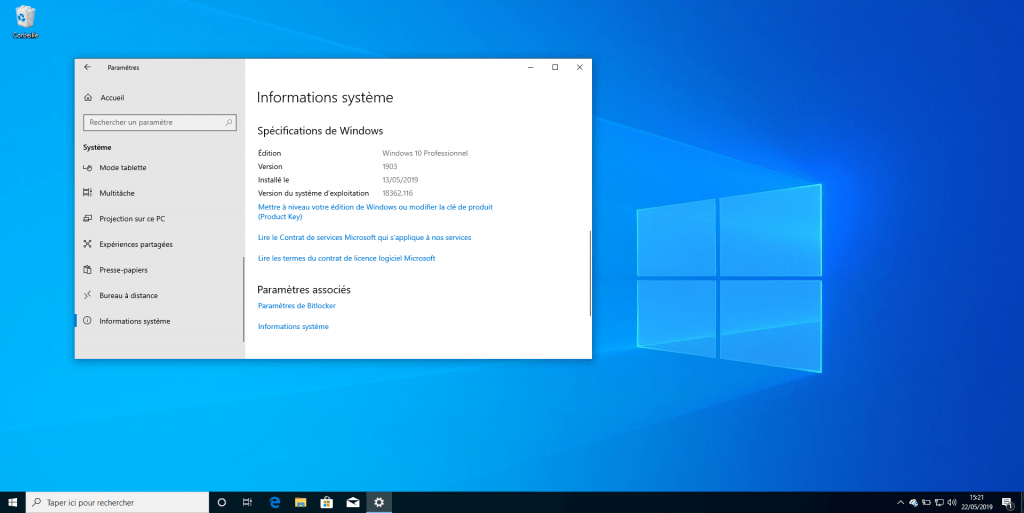The width and height of the screenshot is (1024, 513).
Task: Click the version value 1903
Action: click(x=390, y=166)
